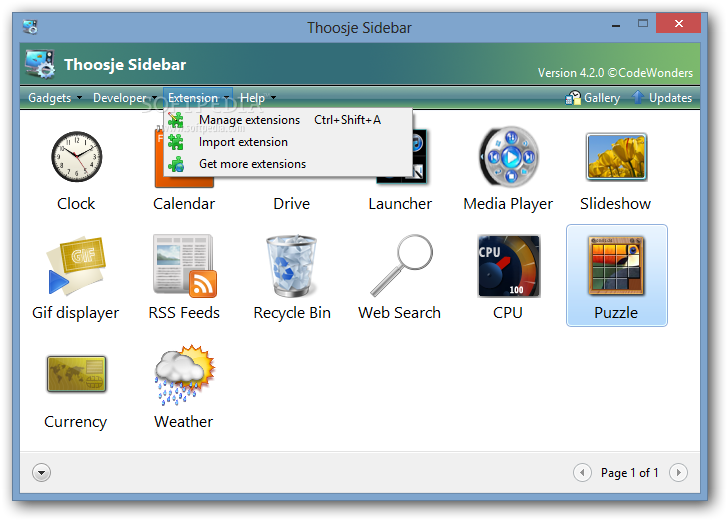Minimize the Thoosje Sidebar window
Screen dimensions: 728x521
[x=616, y=26]
